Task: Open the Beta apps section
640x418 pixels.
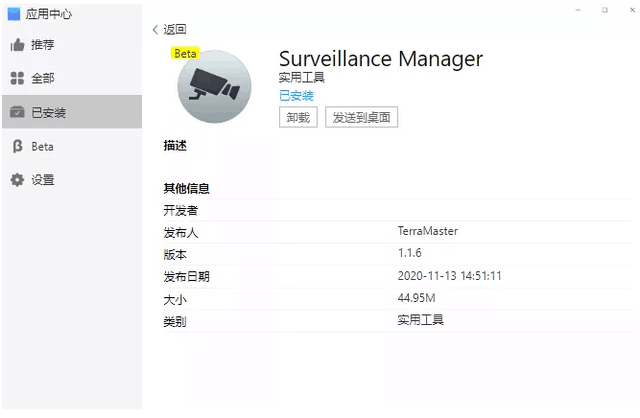Action: 42,146
